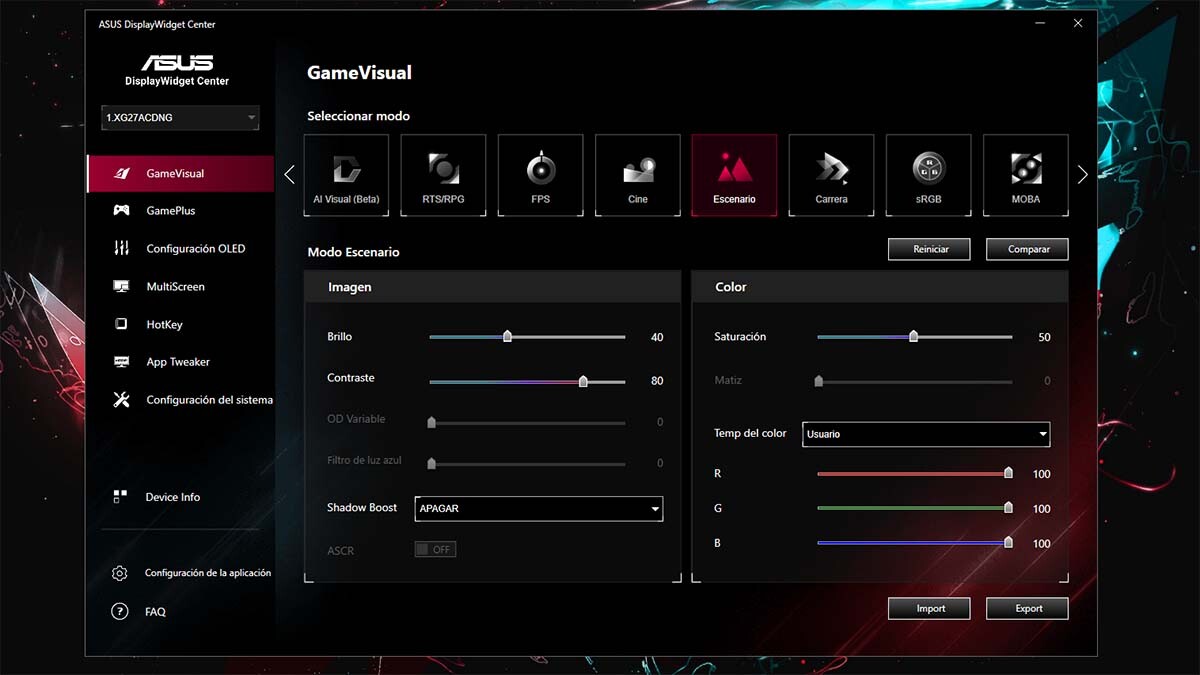Click the B blue channel slider handle
The image size is (1200, 675).
point(1008,543)
